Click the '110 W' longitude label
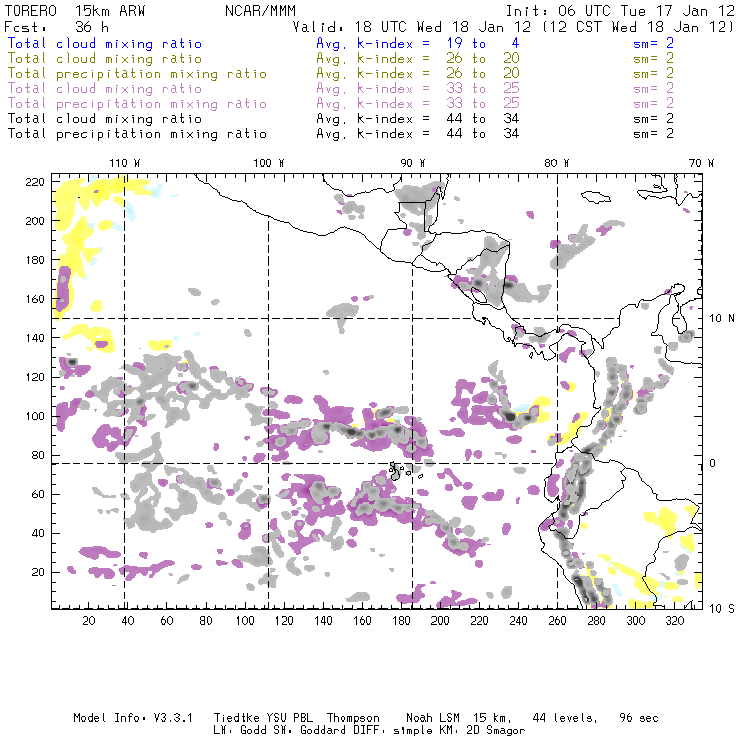740x740 pixels. [x=125, y=163]
